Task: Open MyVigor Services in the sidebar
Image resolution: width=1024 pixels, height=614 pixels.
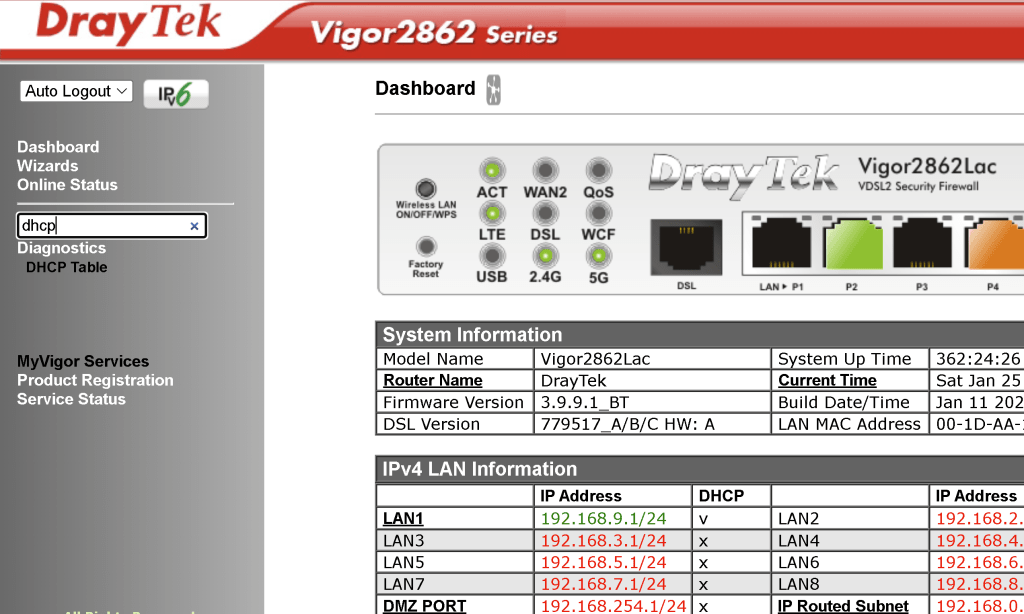Action: tap(83, 361)
